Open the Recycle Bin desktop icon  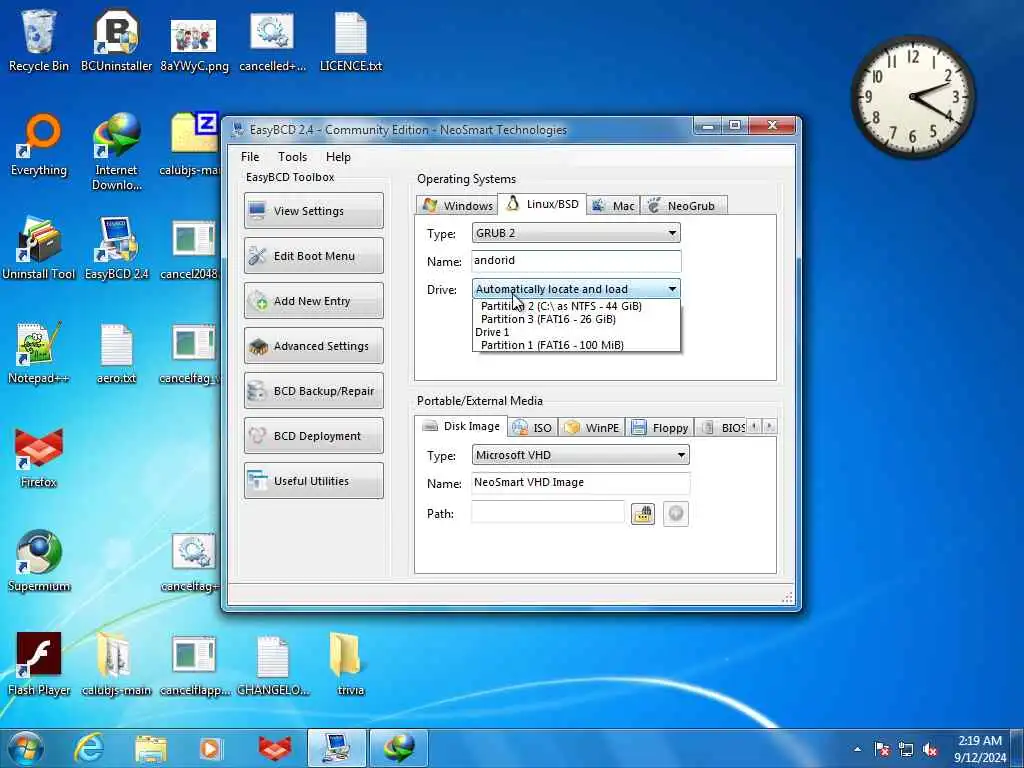coord(39,42)
